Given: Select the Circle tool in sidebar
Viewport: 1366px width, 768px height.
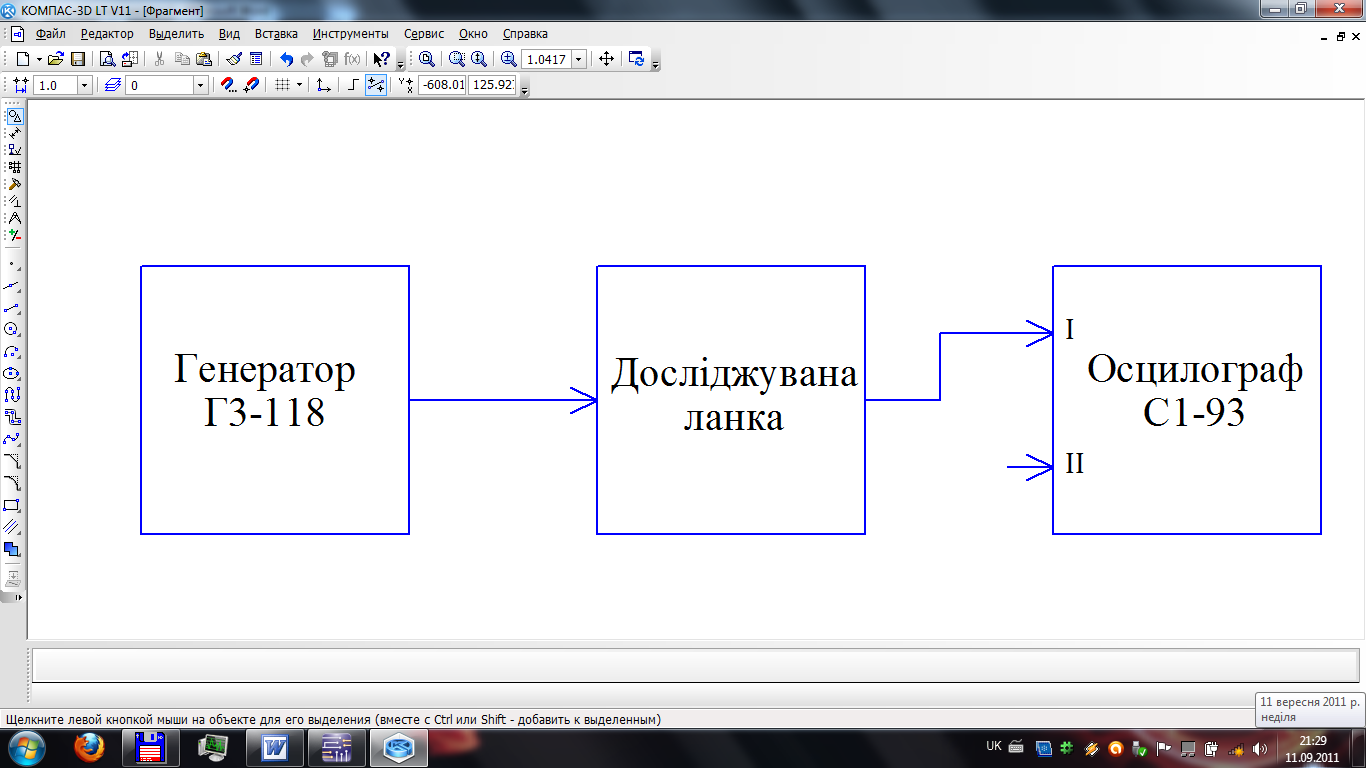Looking at the screenshot, I should coord(12,329).
